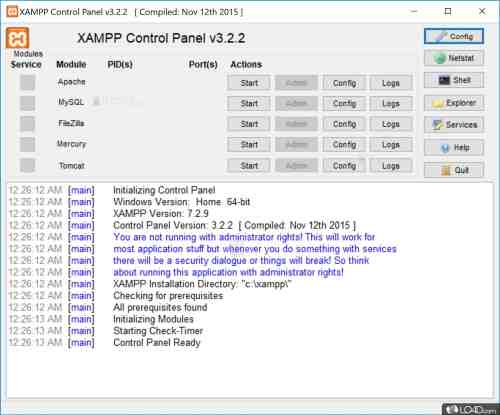Toggle the Apache service checkbox
The height and width of the screenshot is (415, 500).
(27, 82)
